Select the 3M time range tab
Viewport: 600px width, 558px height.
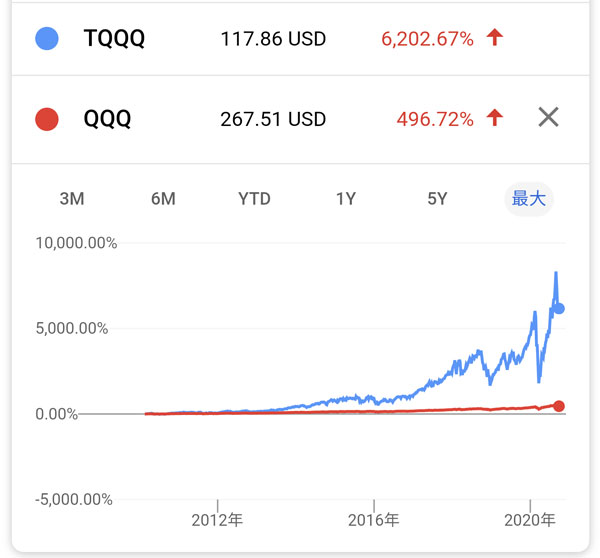click(72, 198)
